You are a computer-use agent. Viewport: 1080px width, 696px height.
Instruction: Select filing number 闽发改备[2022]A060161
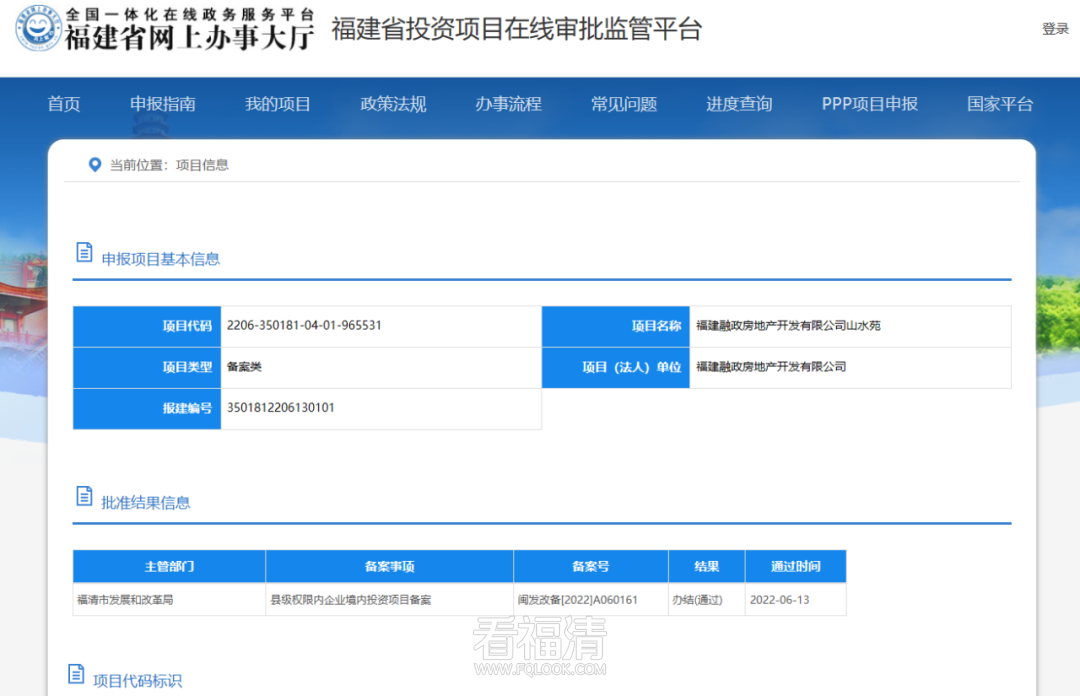(x=577, y=600)
